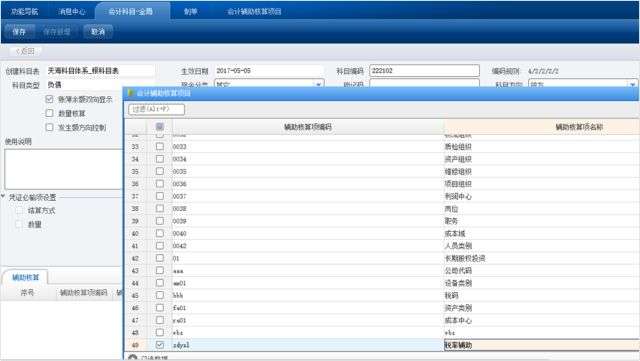Enable the 数量核算 checkbox
The width and height of the screenshot is (640, 361).
[x=49, y=113]
